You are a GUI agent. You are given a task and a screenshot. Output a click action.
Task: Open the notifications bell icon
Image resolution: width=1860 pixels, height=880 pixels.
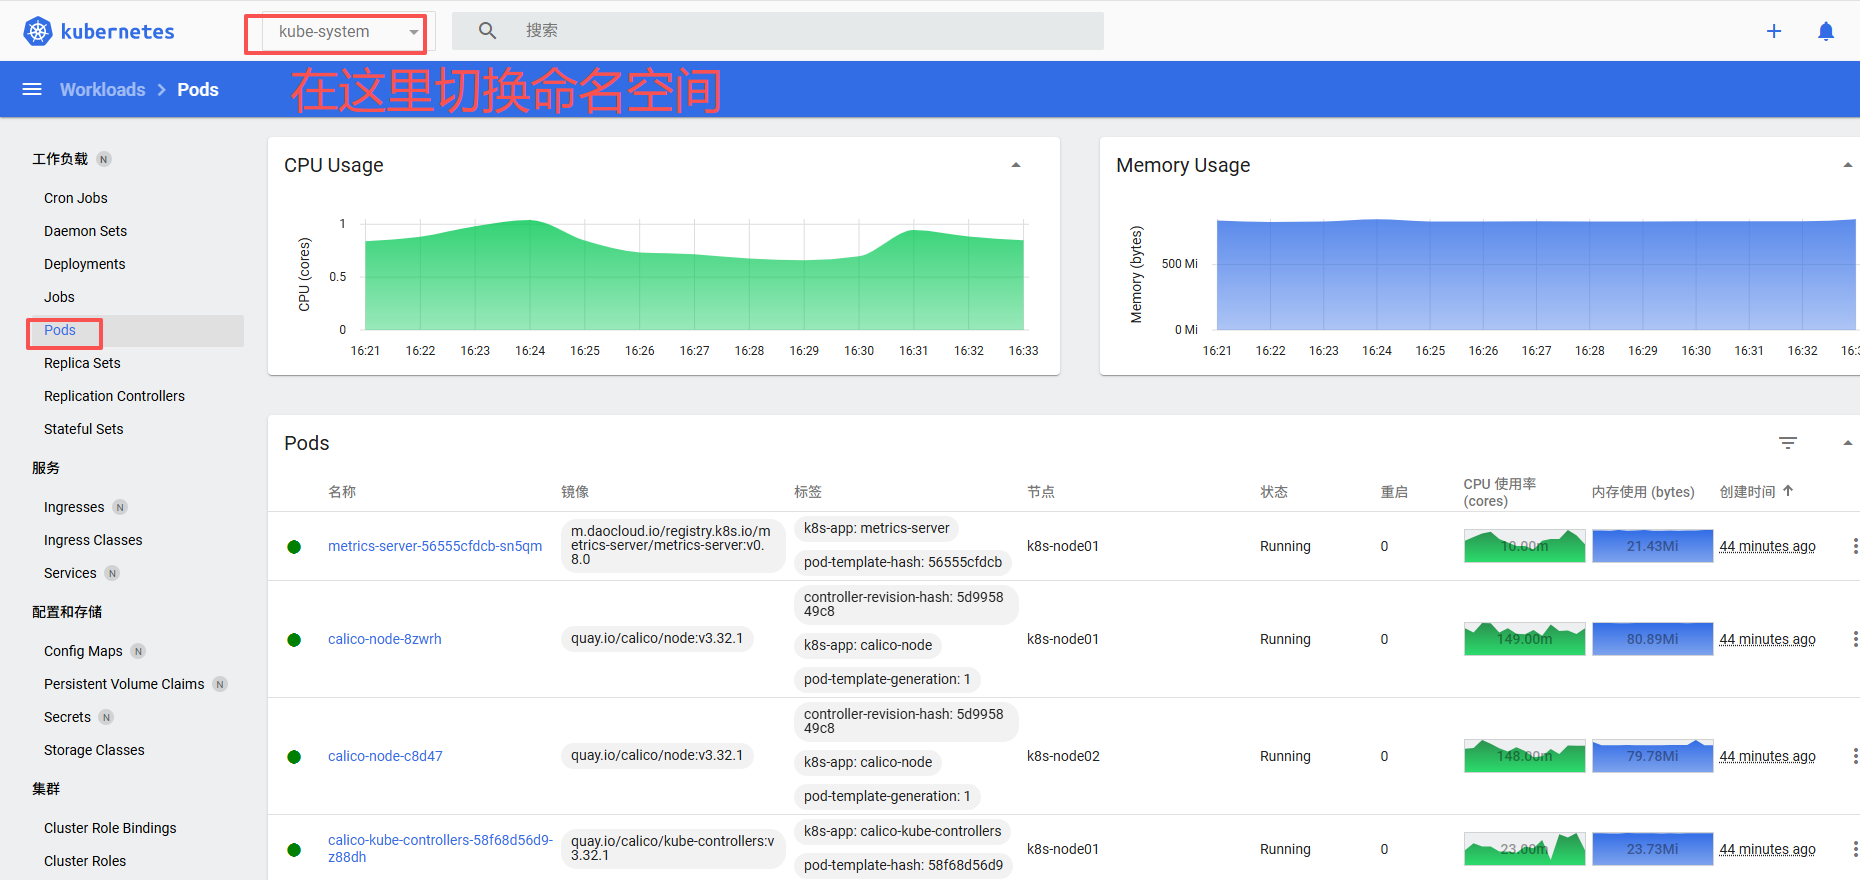coord(1826,31)
